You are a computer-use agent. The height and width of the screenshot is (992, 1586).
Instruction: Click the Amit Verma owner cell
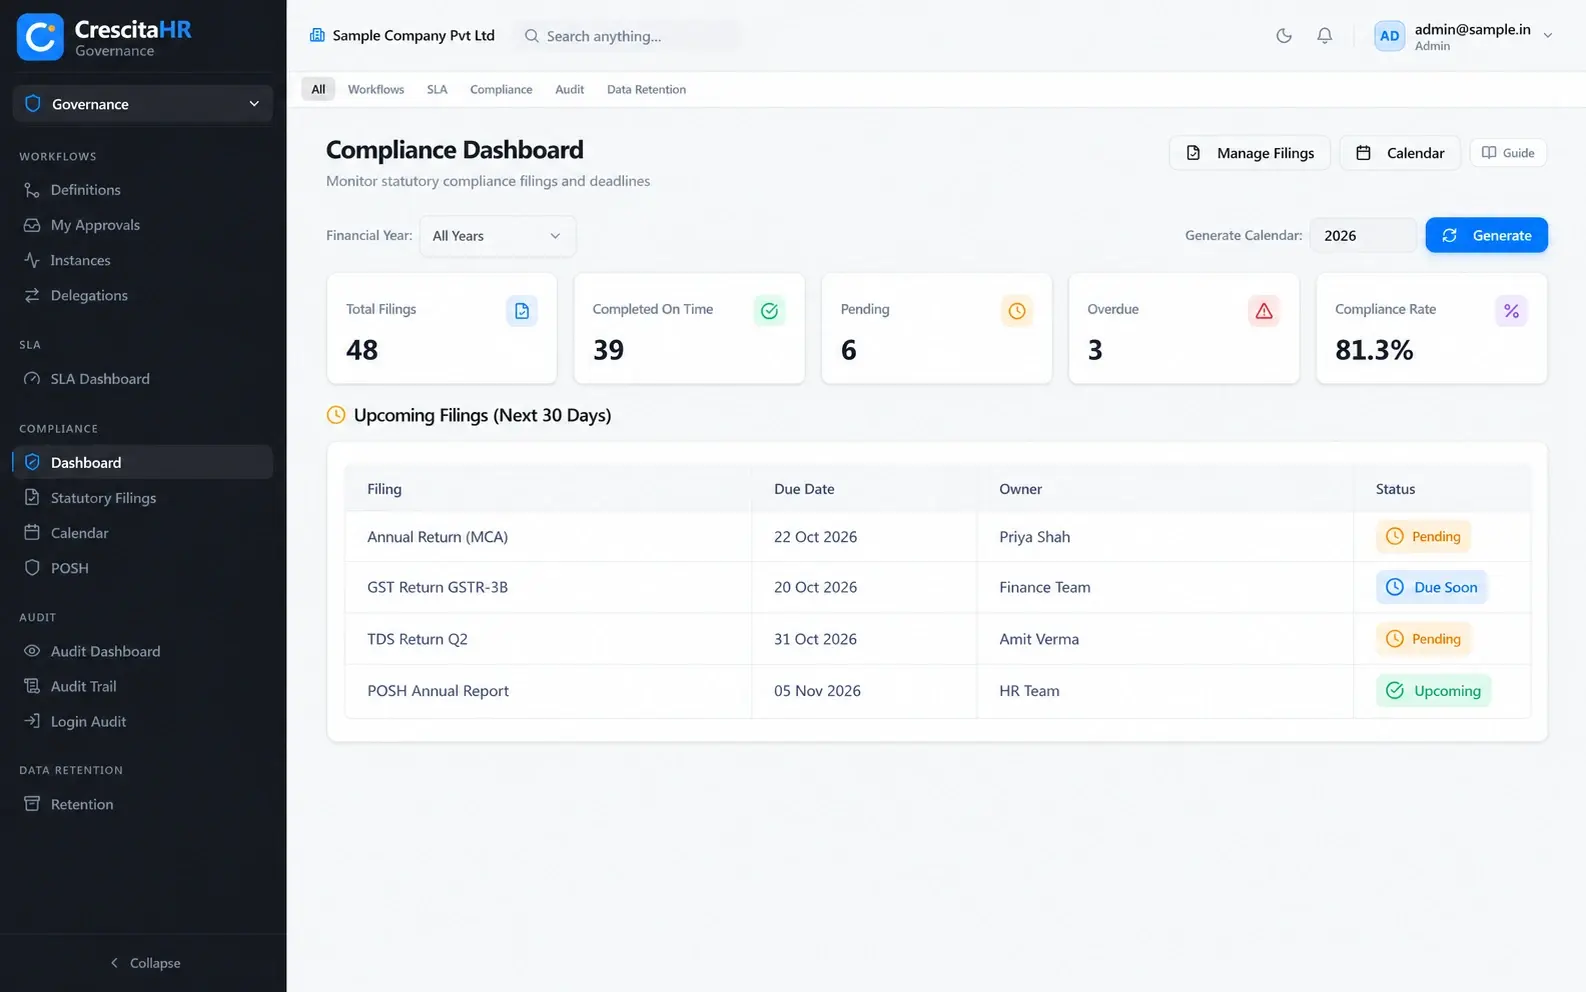click(1039, 639)
